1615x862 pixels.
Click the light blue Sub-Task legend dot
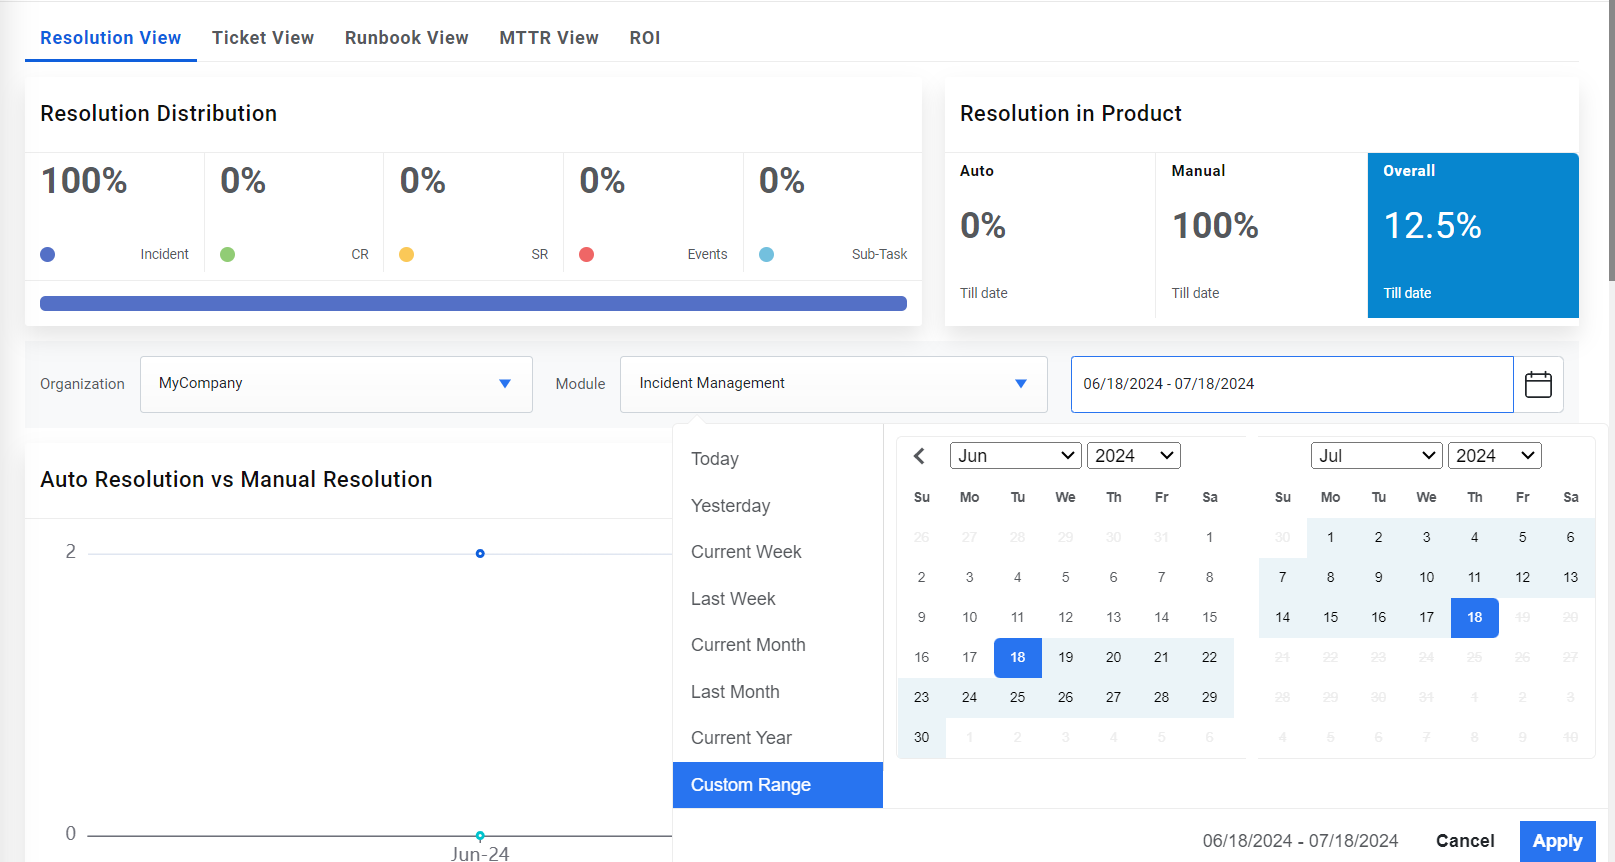767,254
